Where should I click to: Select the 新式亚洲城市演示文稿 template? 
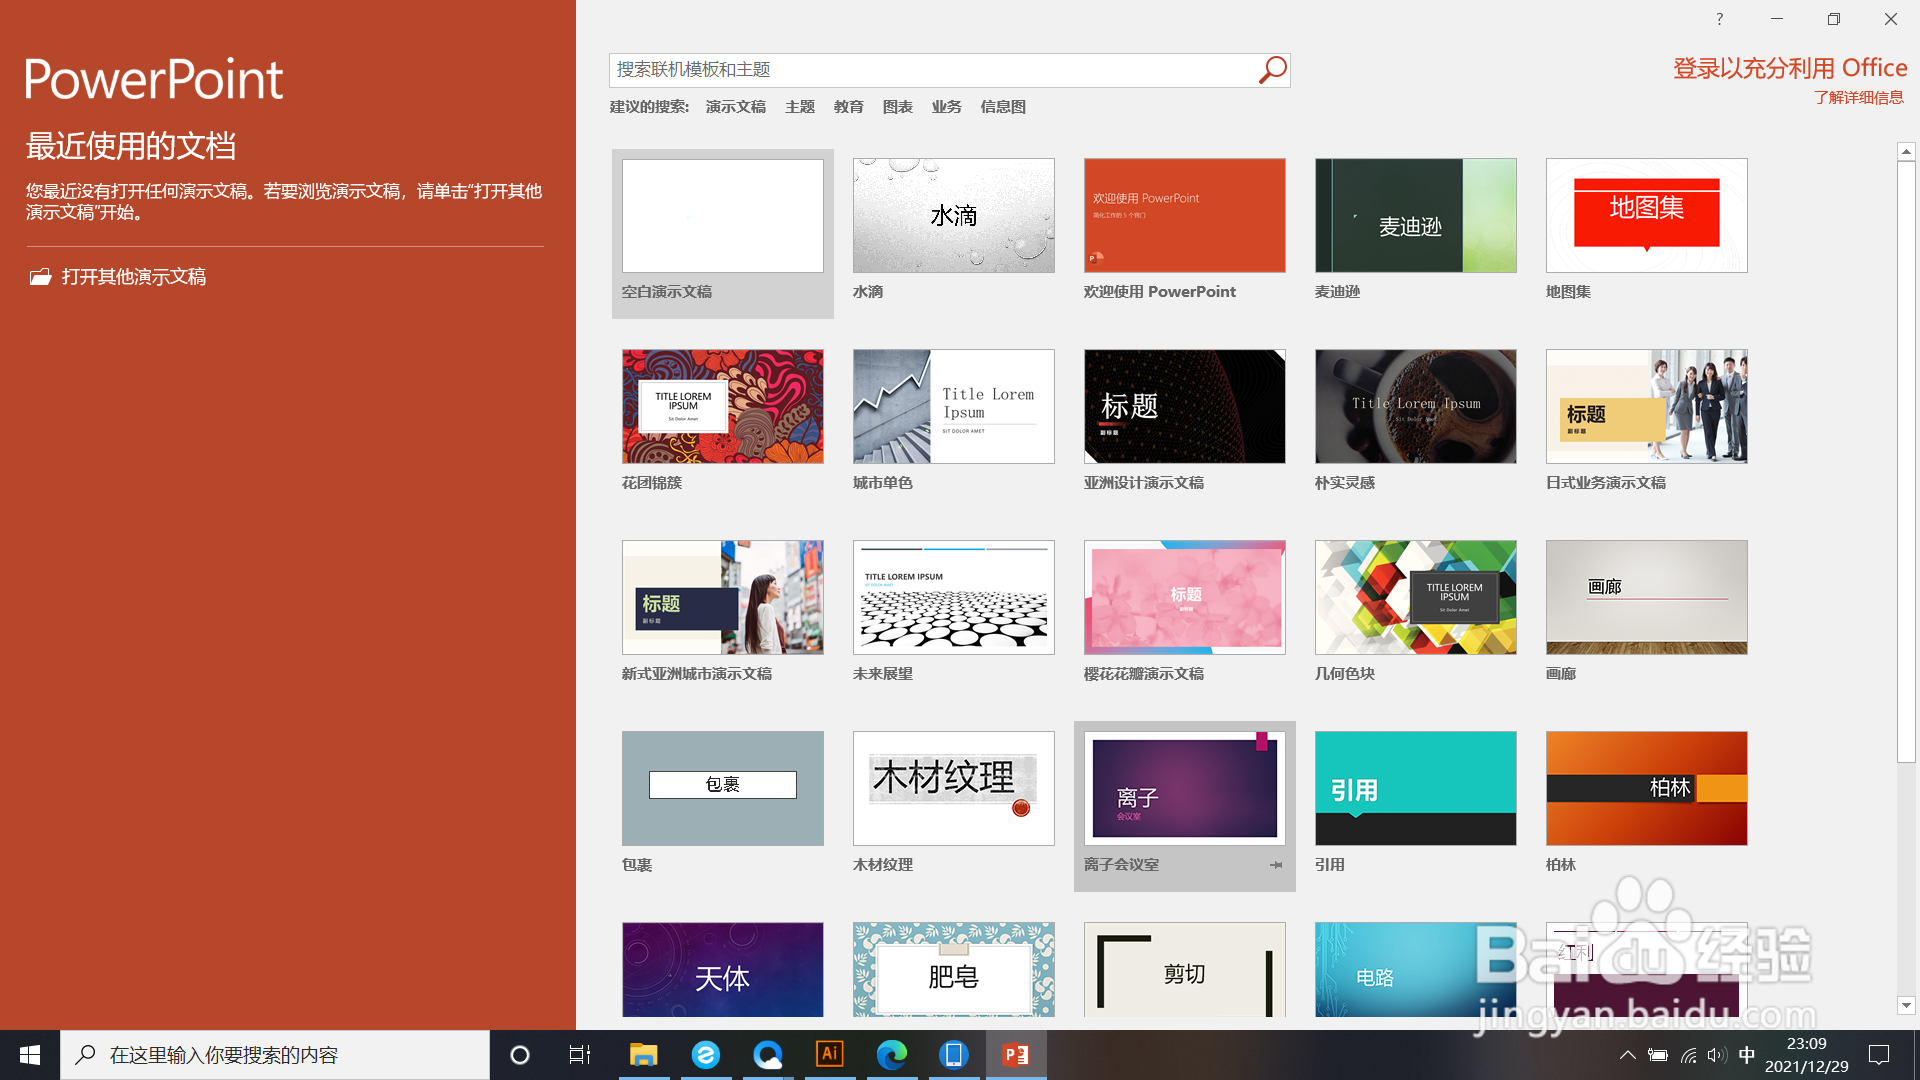[x=723, y=598]
